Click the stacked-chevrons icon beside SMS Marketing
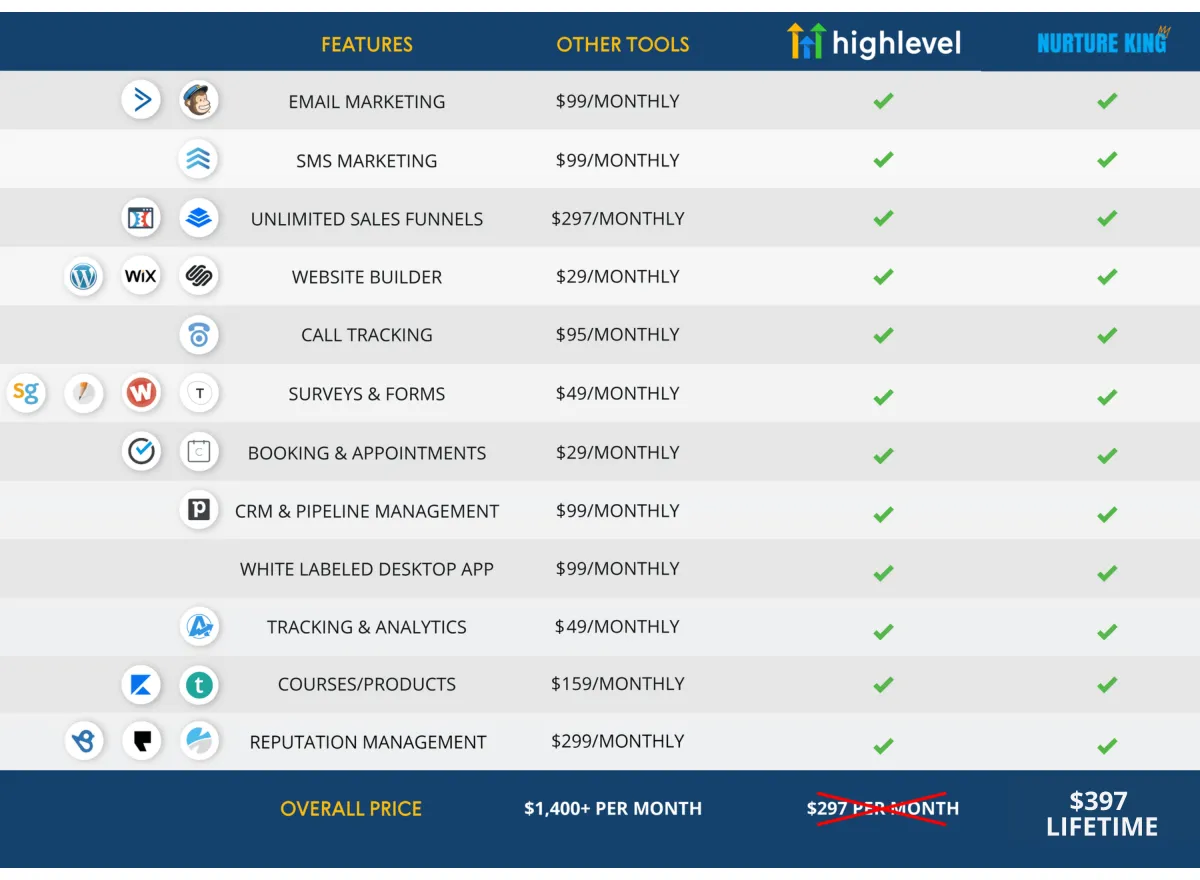The height and width of the screenshot is (880, 1200). coord(199,159)
